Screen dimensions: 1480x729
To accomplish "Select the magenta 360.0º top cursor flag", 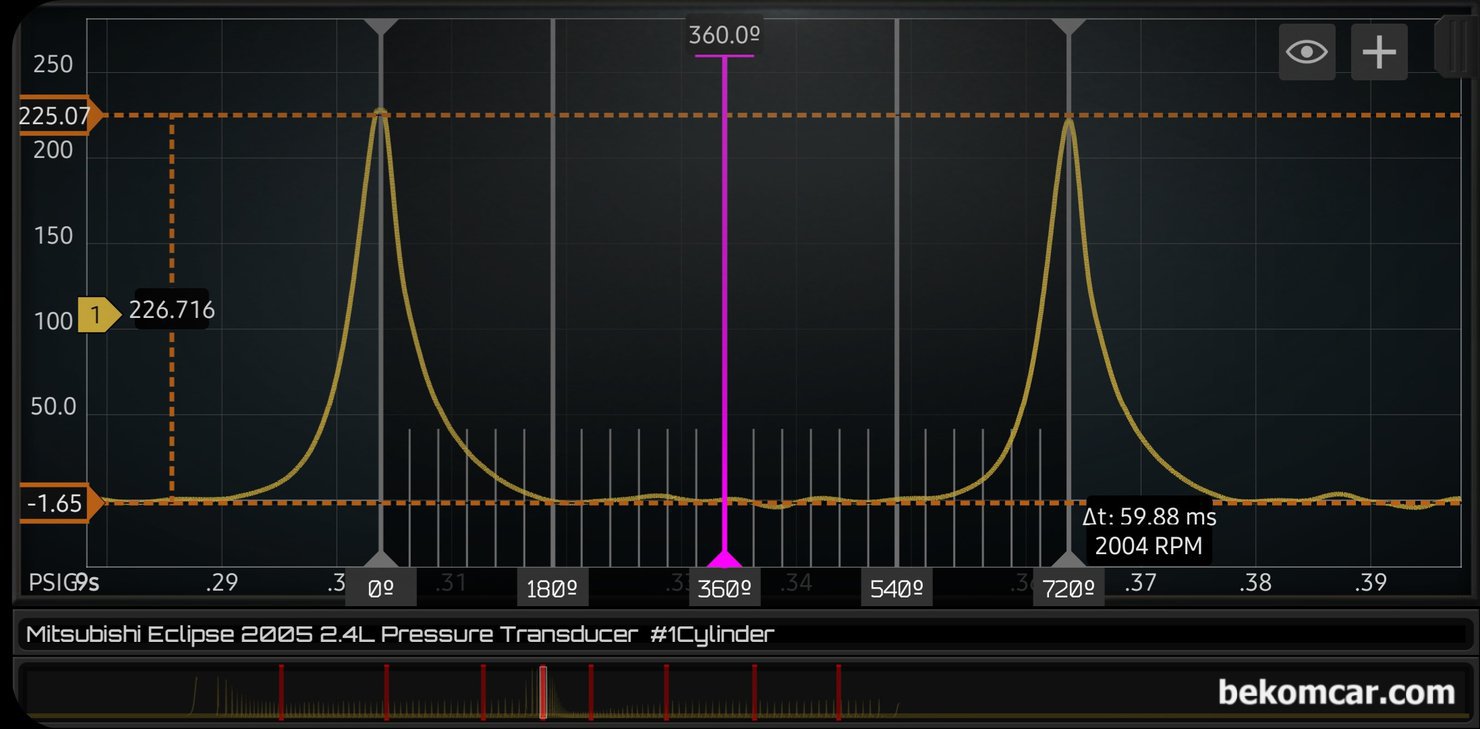I will 725,36.
